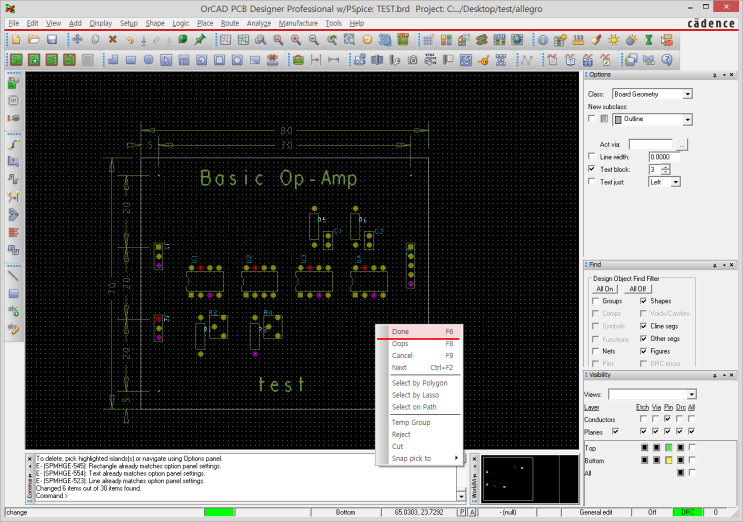Open the Route menu
Viewport: 743px width, 522px height.
coord(230,22)
